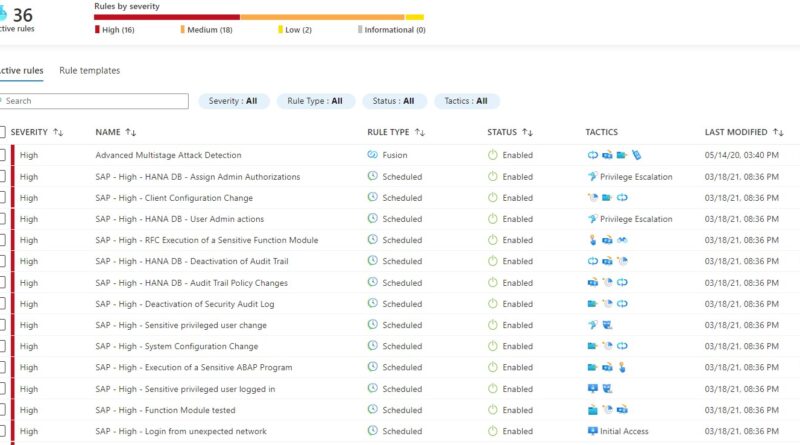Screen dimensions: 800x445
Task: Click Privilege Escalation tactic icon for Assign Admin Authorizations
Action: [x=592, y=177]
